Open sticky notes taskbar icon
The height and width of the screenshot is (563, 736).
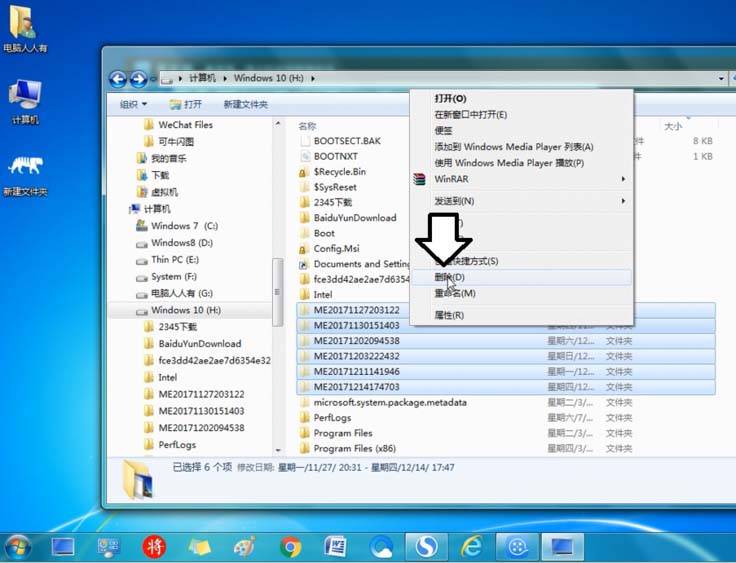199,548
